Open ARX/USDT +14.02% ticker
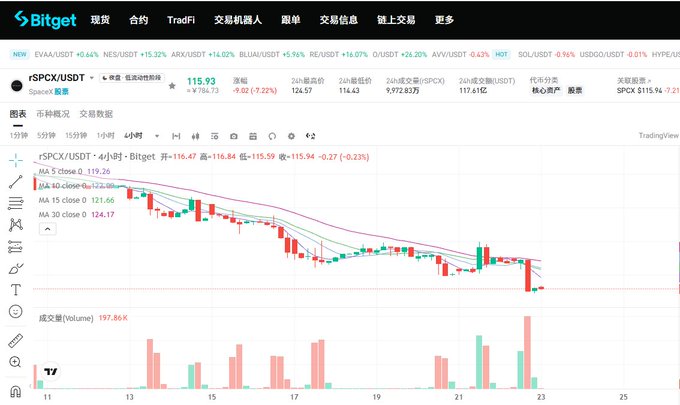The width and height of the screenshot is (680, 405). point(203,55)
